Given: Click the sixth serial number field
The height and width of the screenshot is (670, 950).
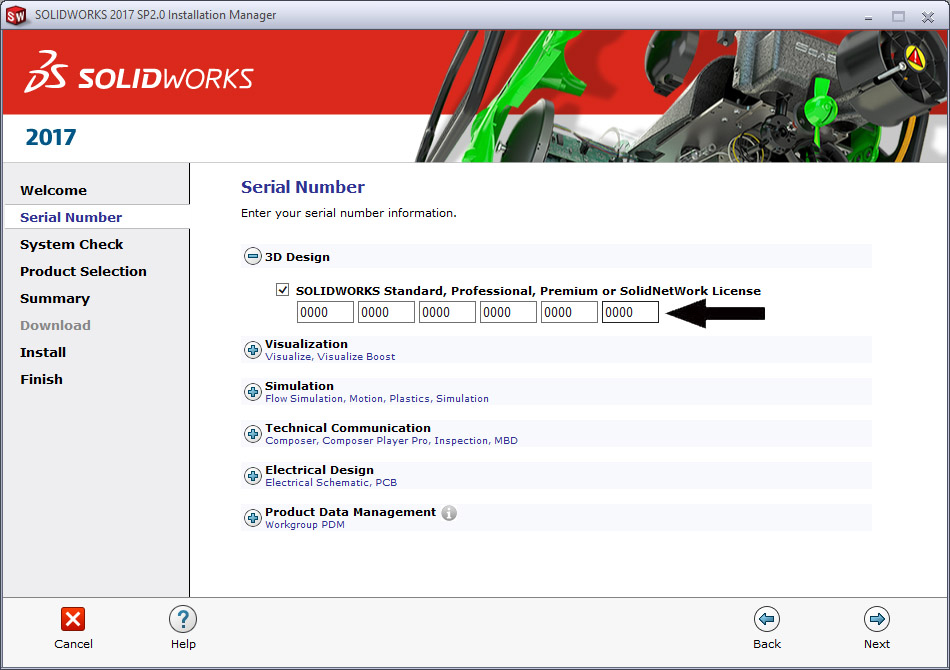Looking at the screenshot, I should tap(630, 312).
